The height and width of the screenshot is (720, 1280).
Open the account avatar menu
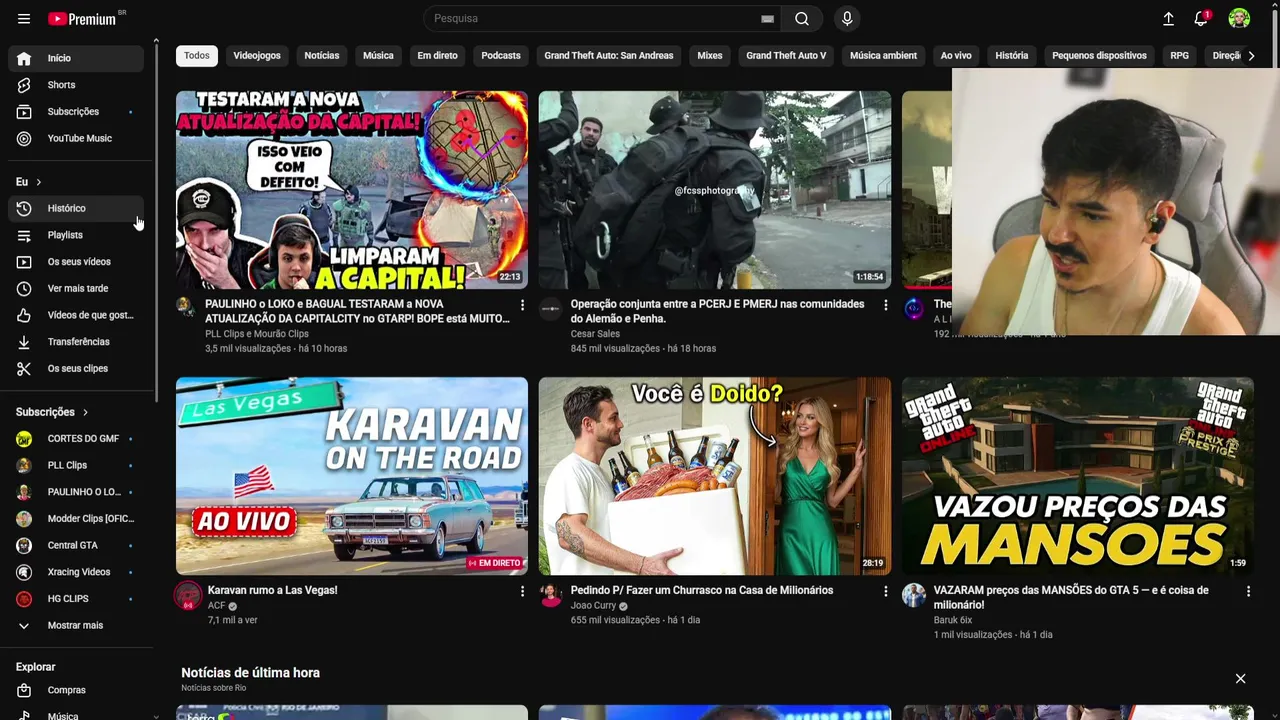point(1239,18)
